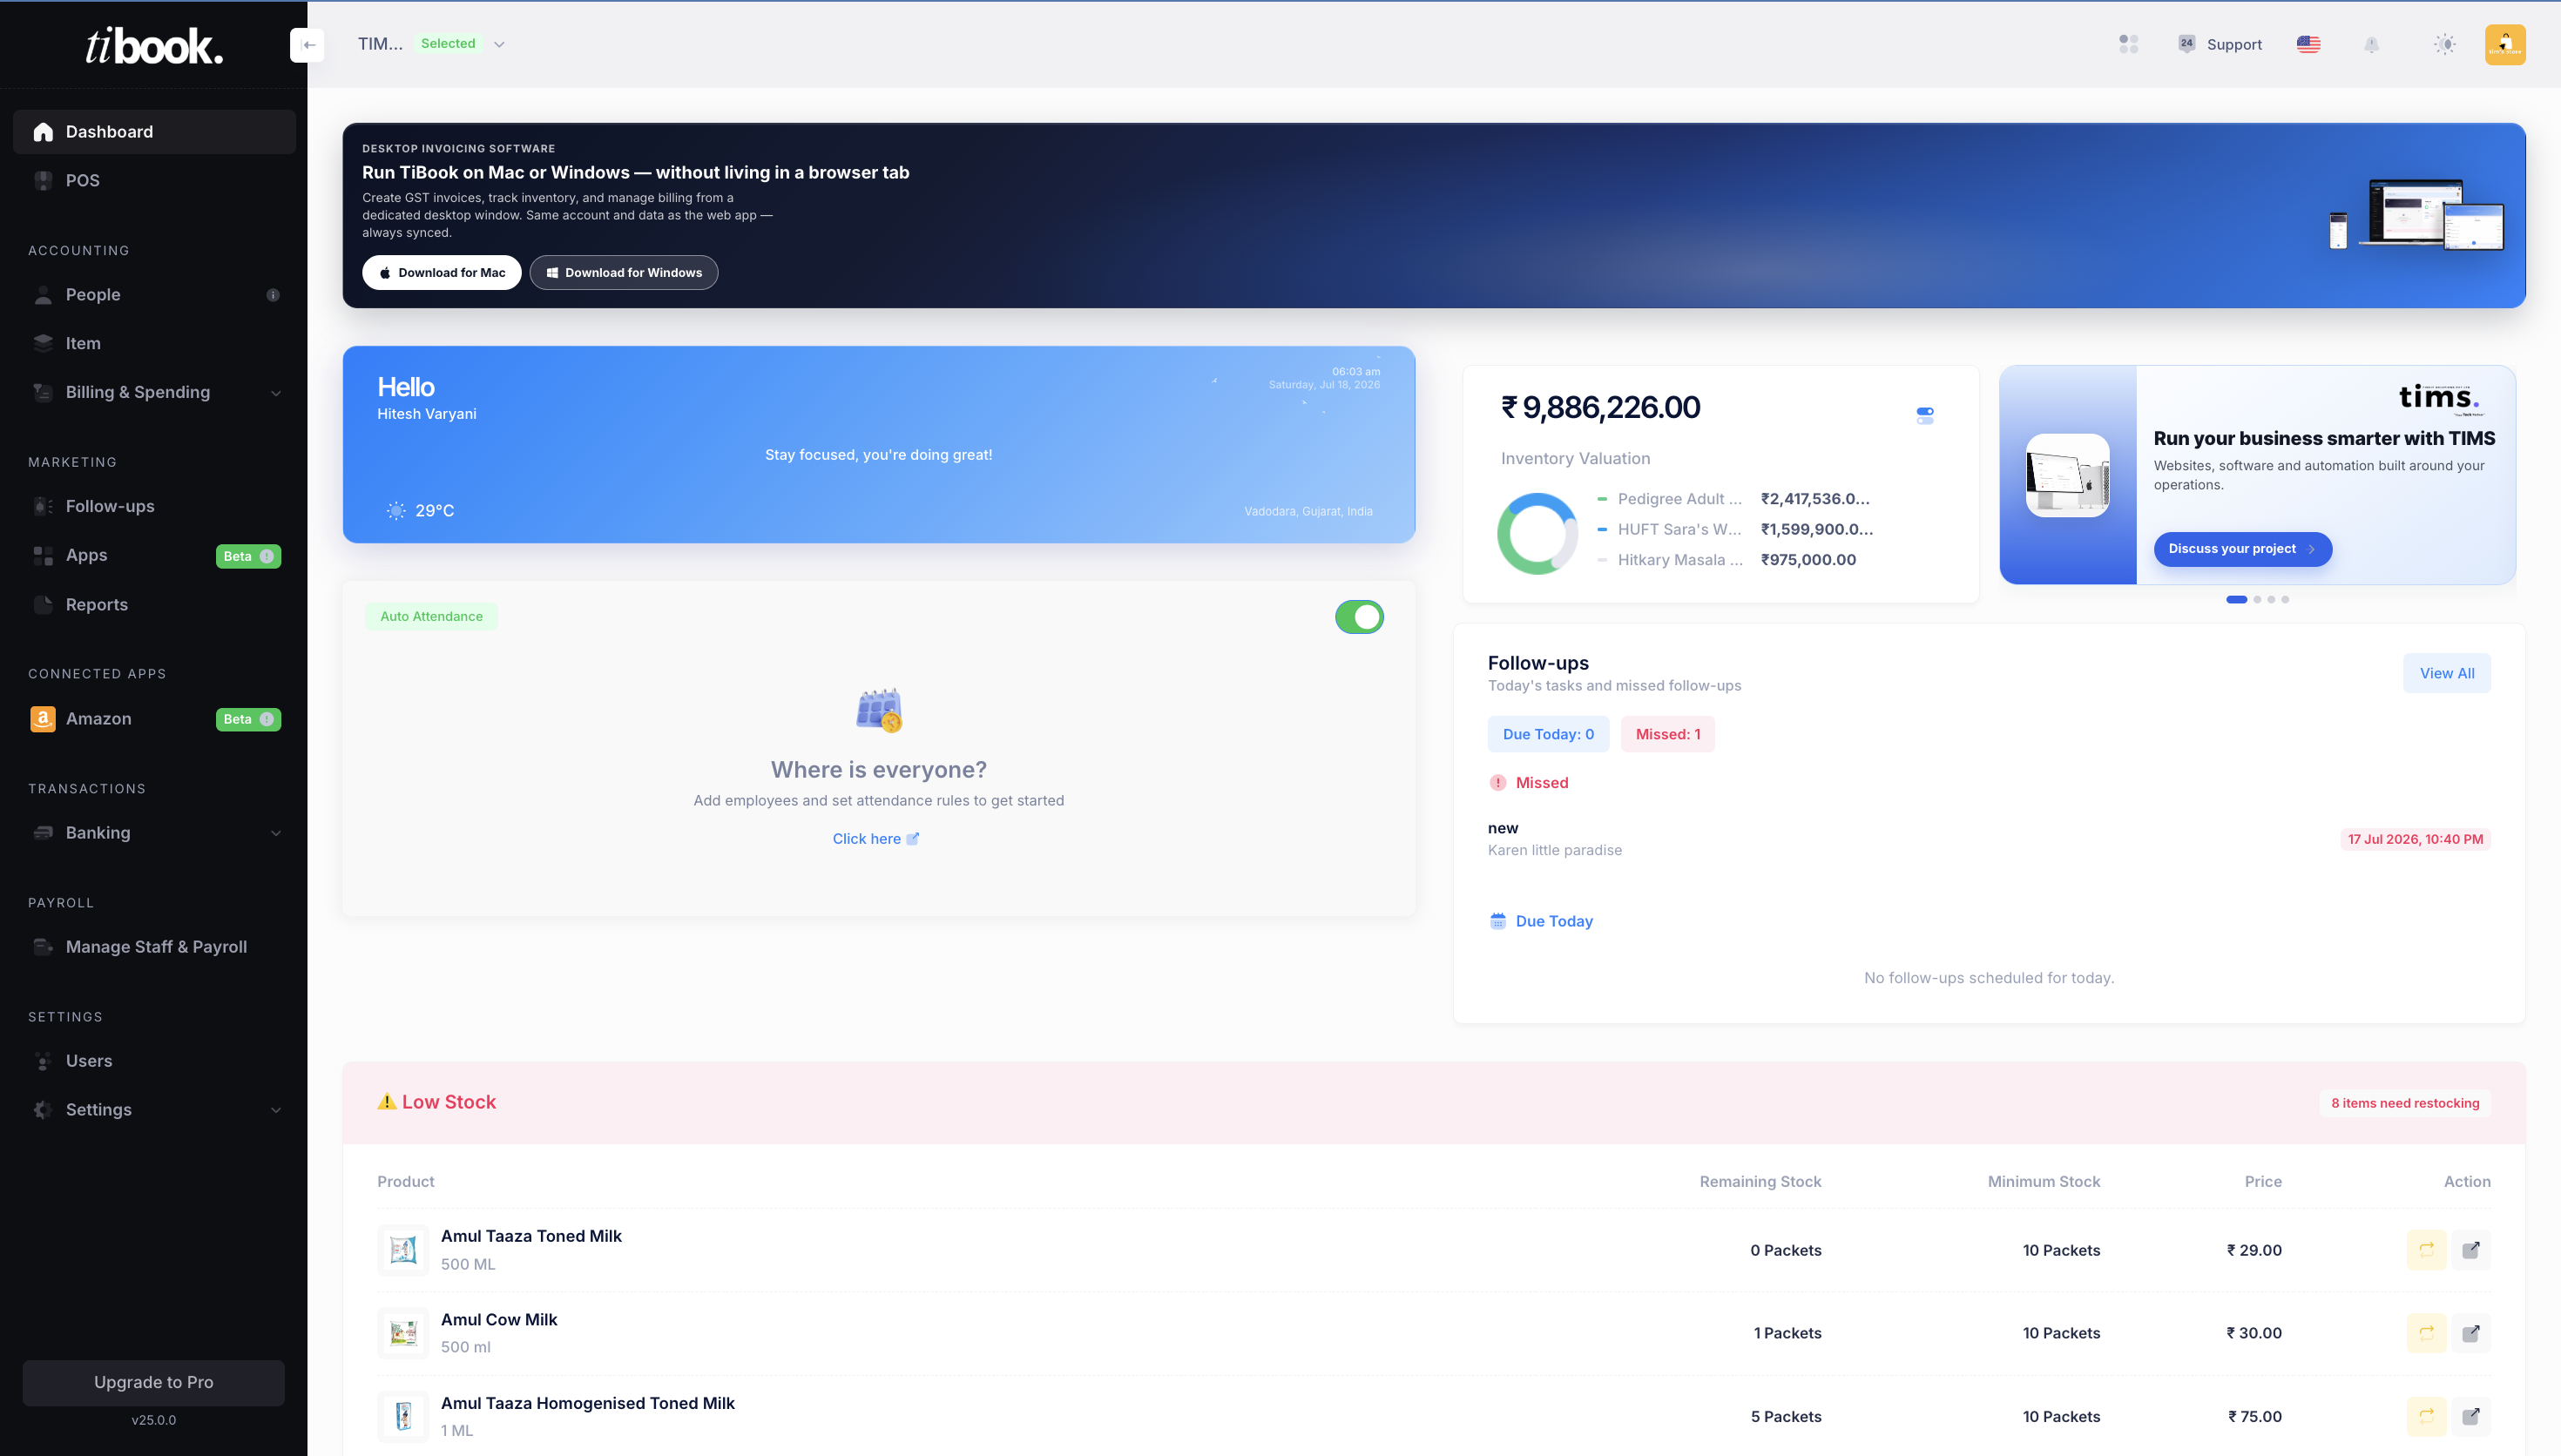Screen dimensions: 2561x1456
Task: Open the Item section
Action: point(154,344)
